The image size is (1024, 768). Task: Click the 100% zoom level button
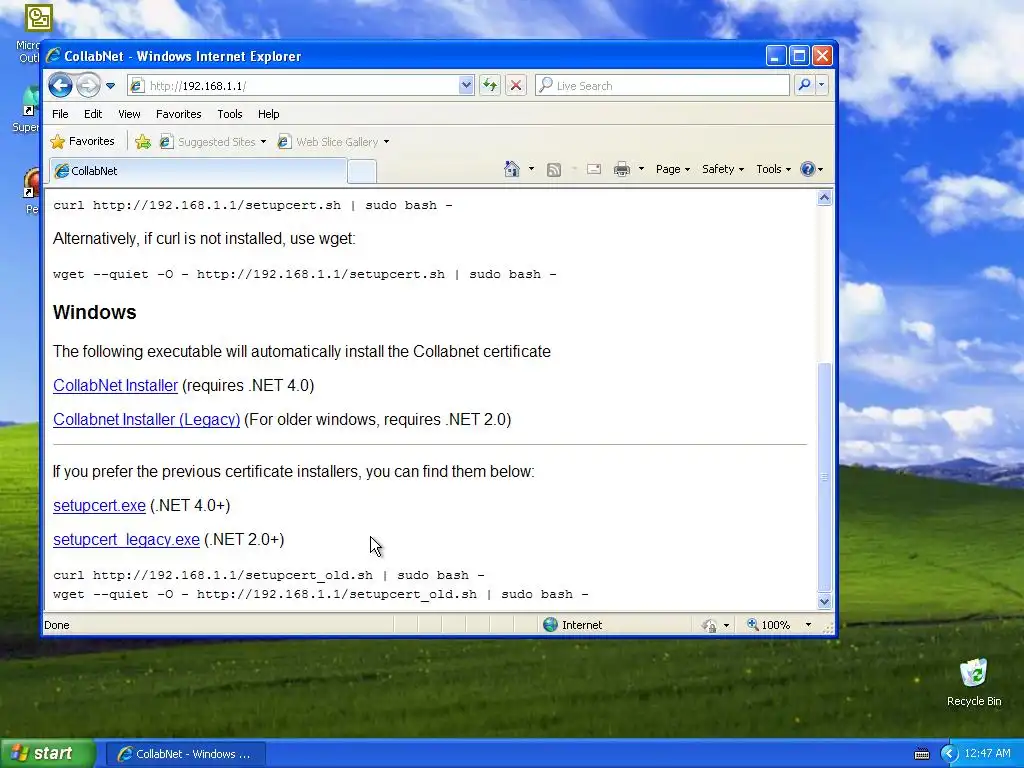pos(769,625)
